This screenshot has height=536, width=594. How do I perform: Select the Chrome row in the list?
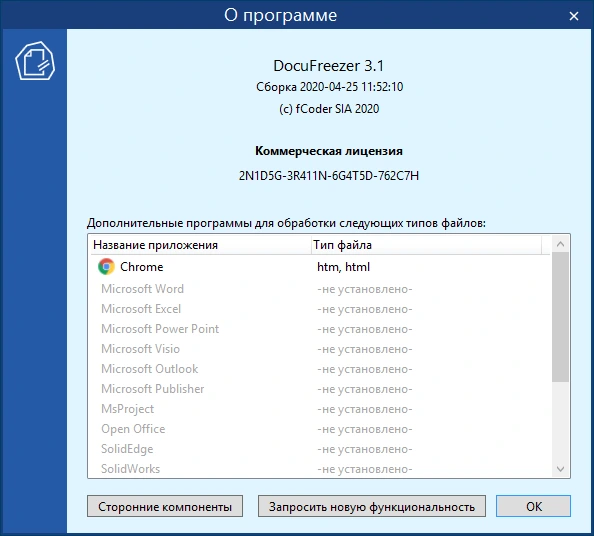pos(320,267)
